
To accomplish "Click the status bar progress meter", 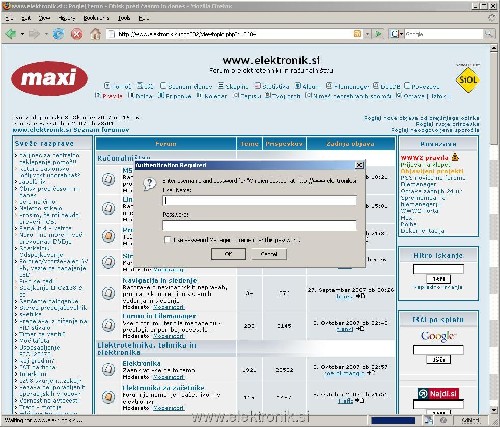I will click(x=393, y=421).
